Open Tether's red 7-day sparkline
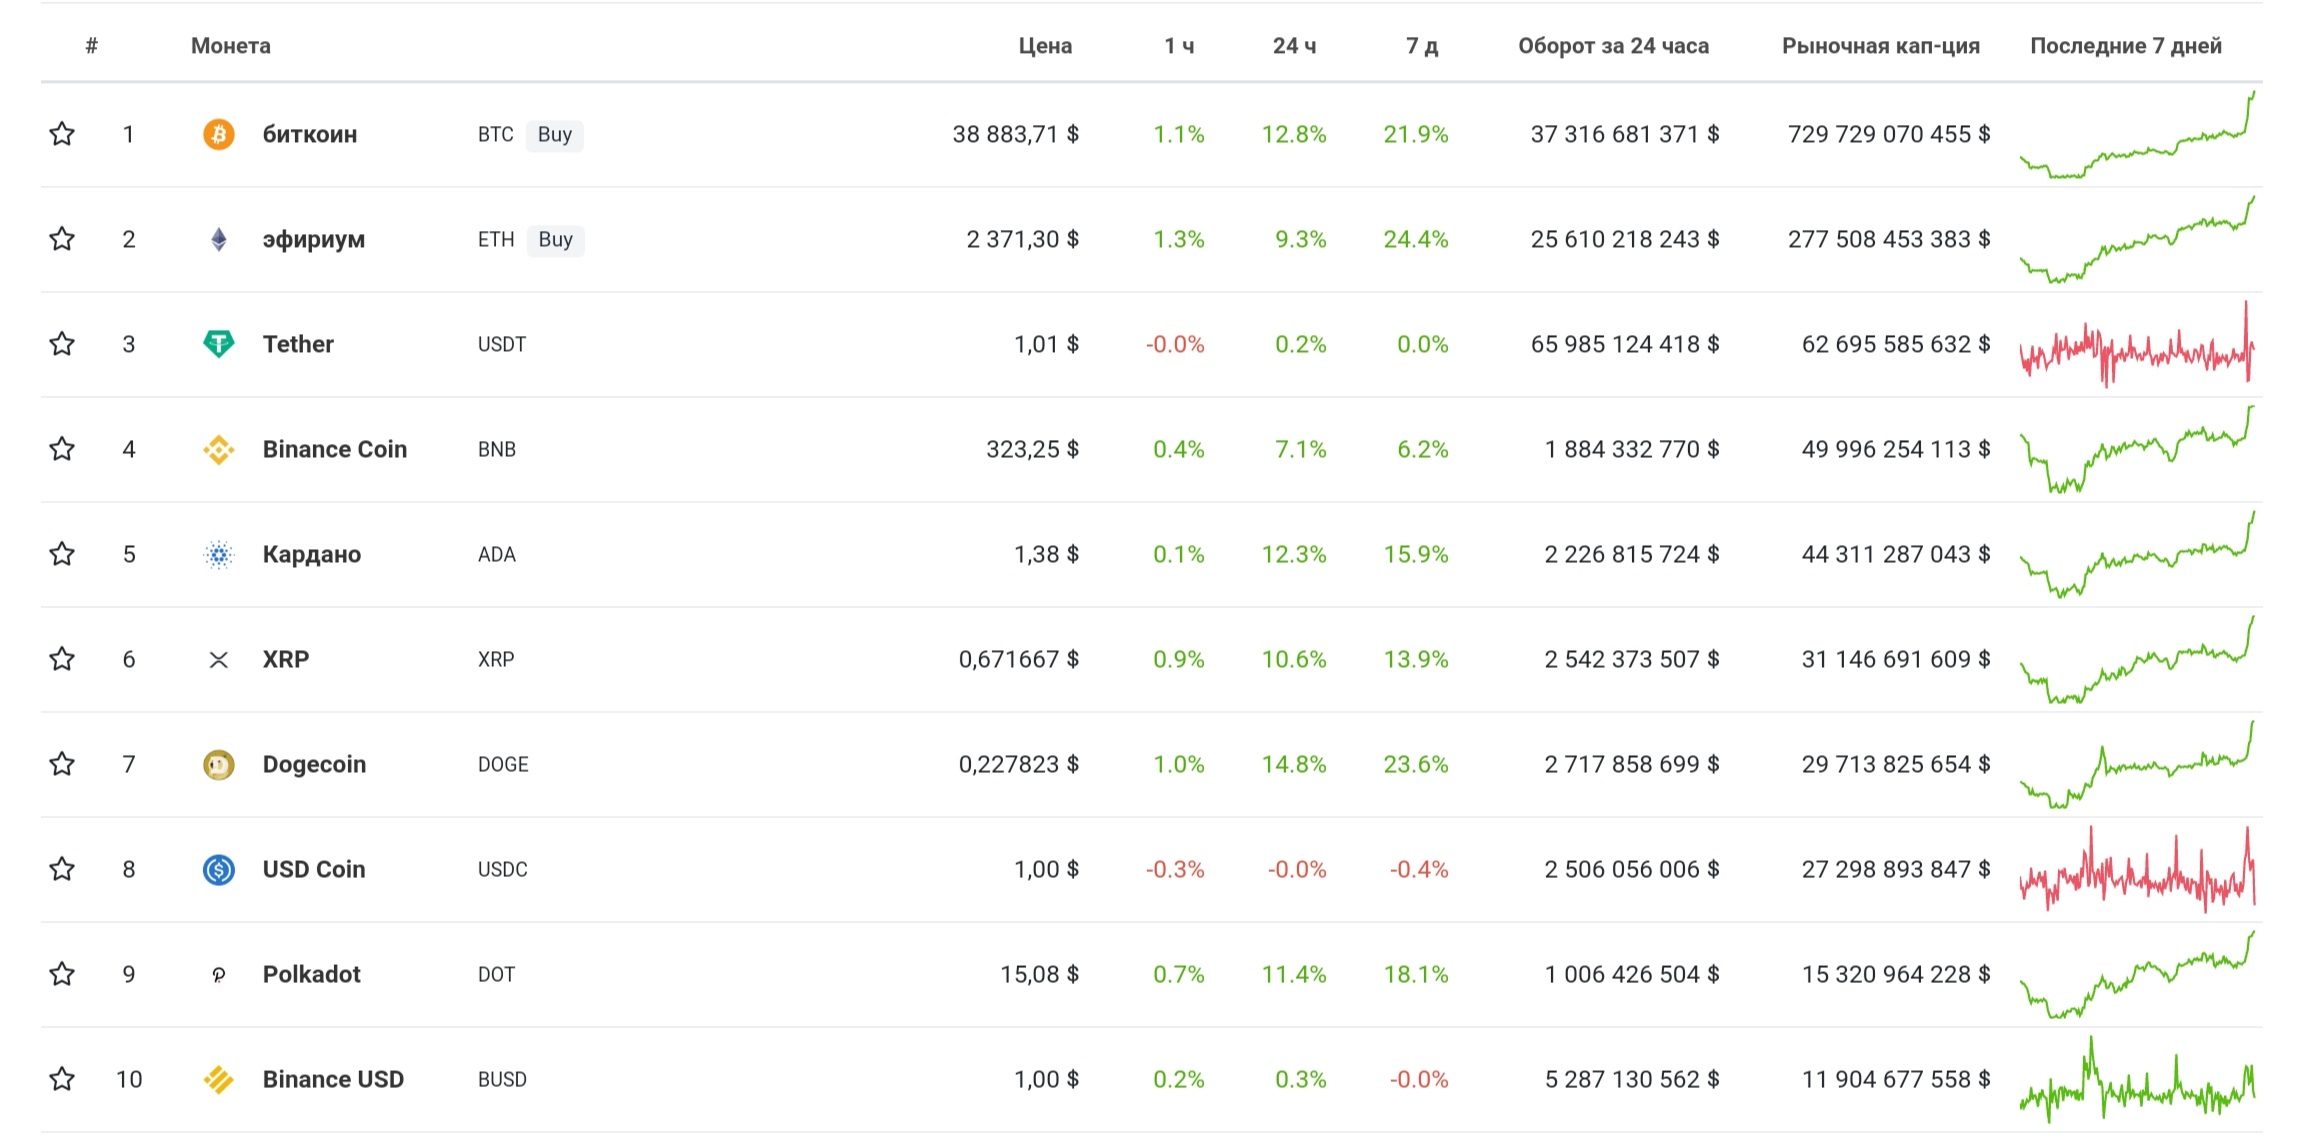Viewport: 2324px width, 1148px height. (x=2137, y=344)
